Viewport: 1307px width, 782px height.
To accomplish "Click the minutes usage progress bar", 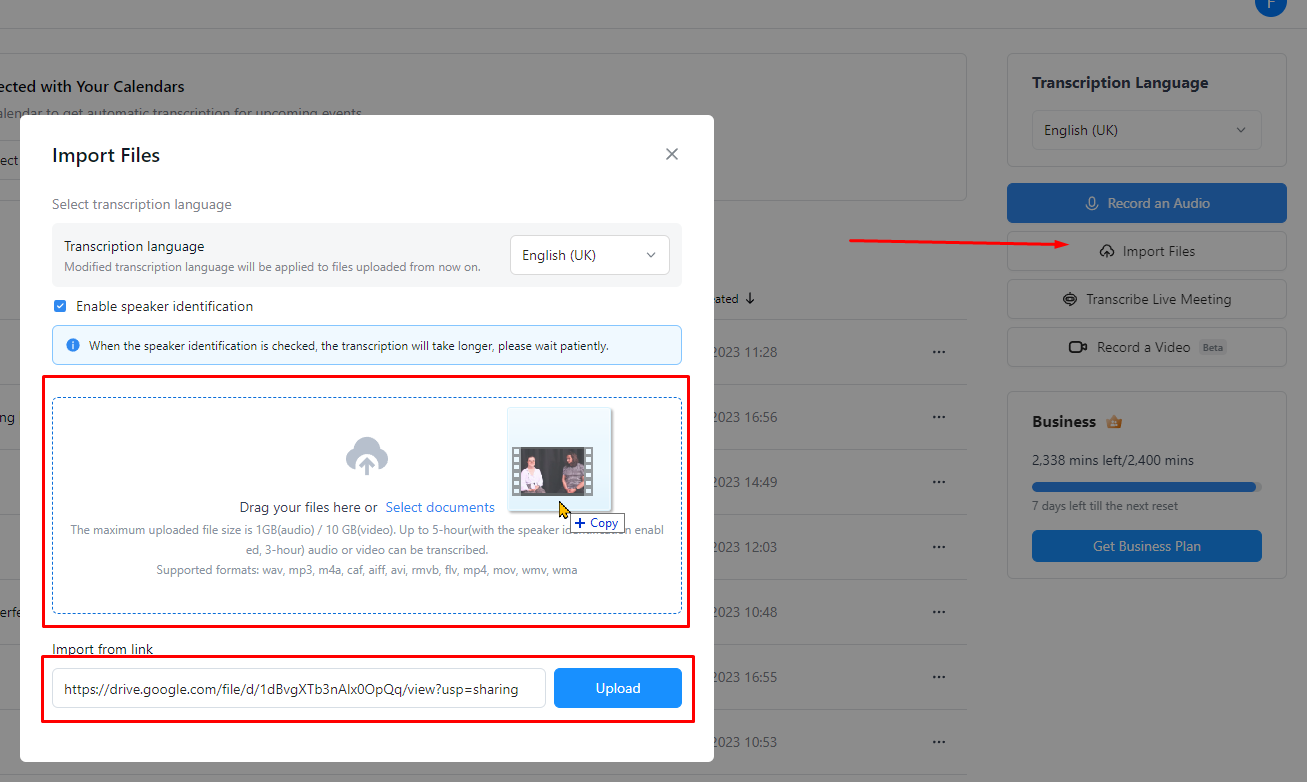I will (x=1146, y=487).
